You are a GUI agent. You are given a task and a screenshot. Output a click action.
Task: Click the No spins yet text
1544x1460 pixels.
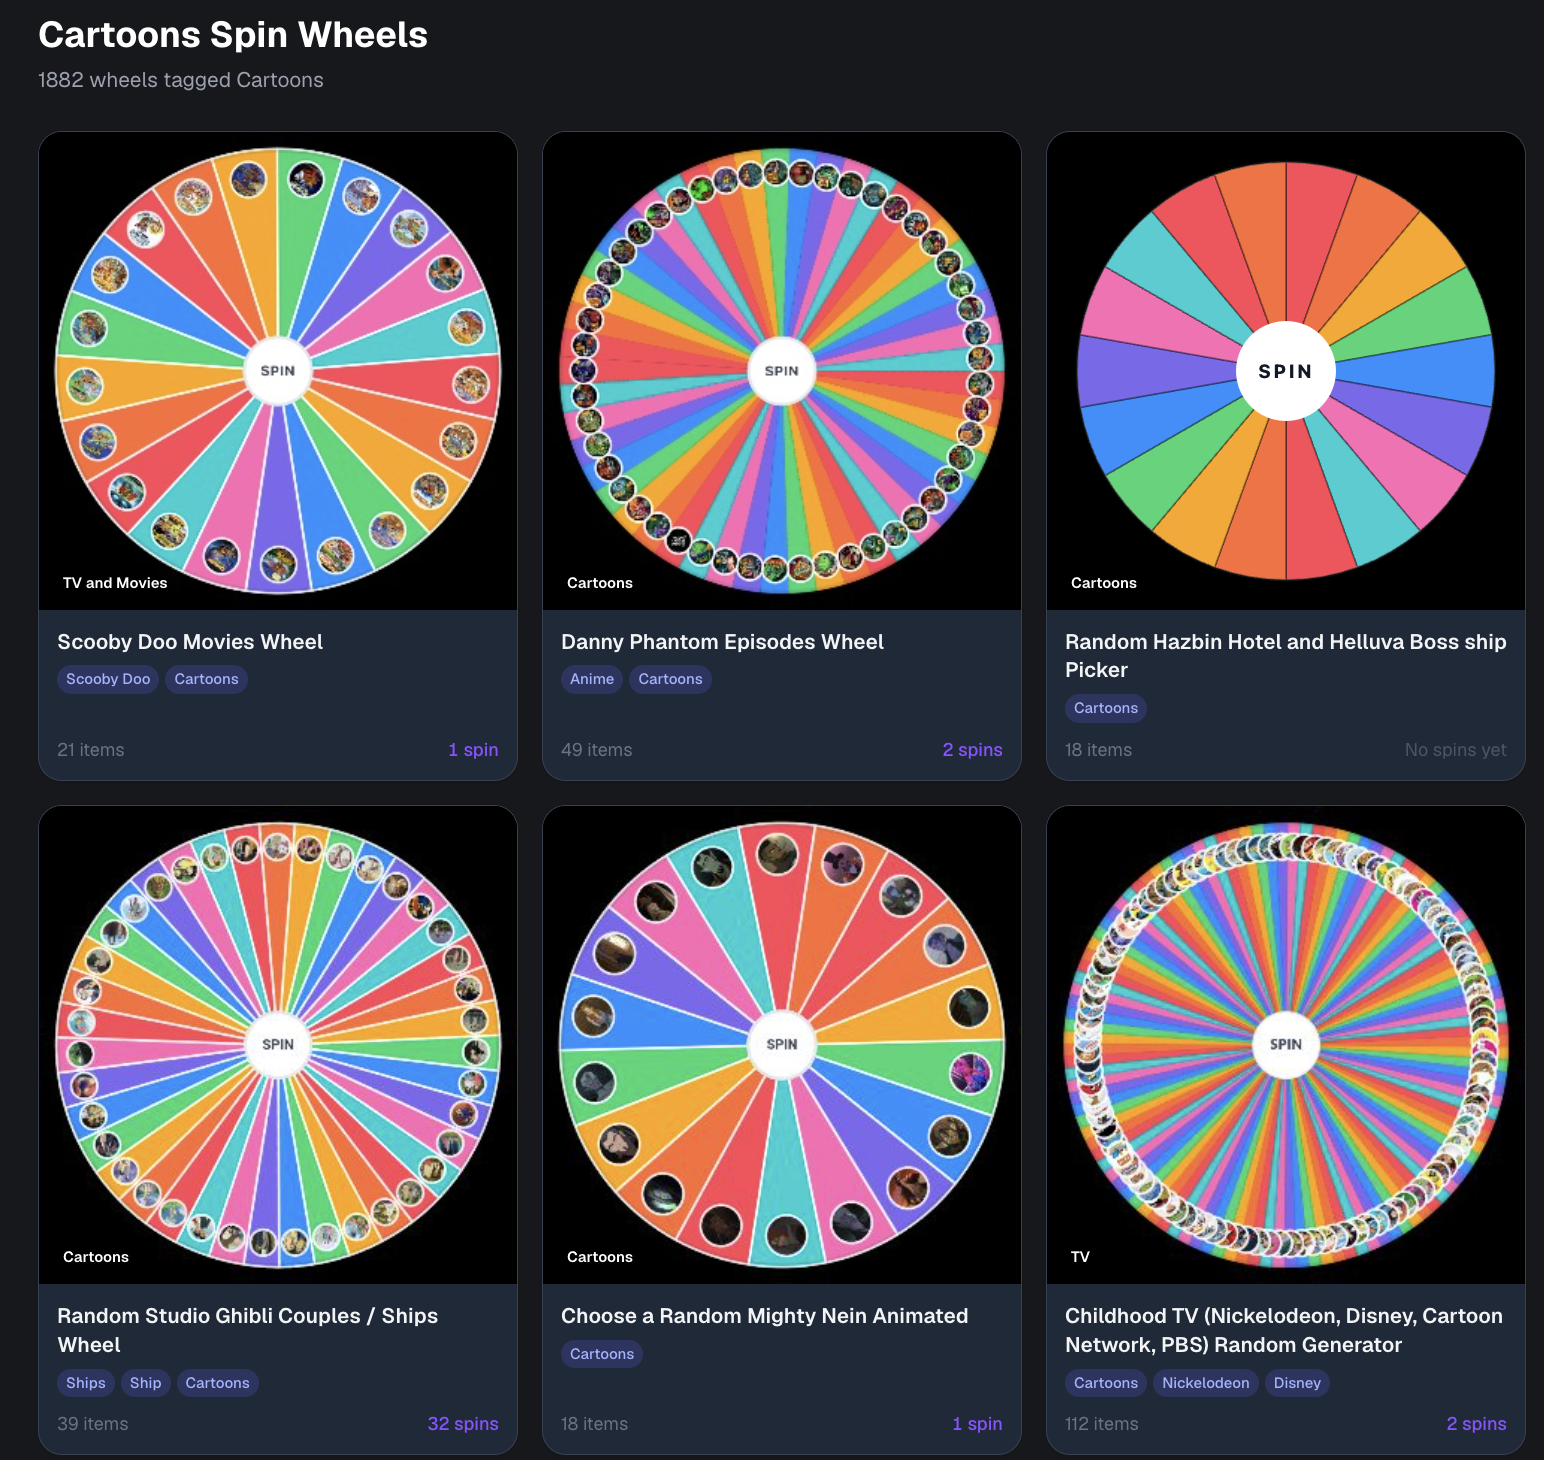point(1456,750)
